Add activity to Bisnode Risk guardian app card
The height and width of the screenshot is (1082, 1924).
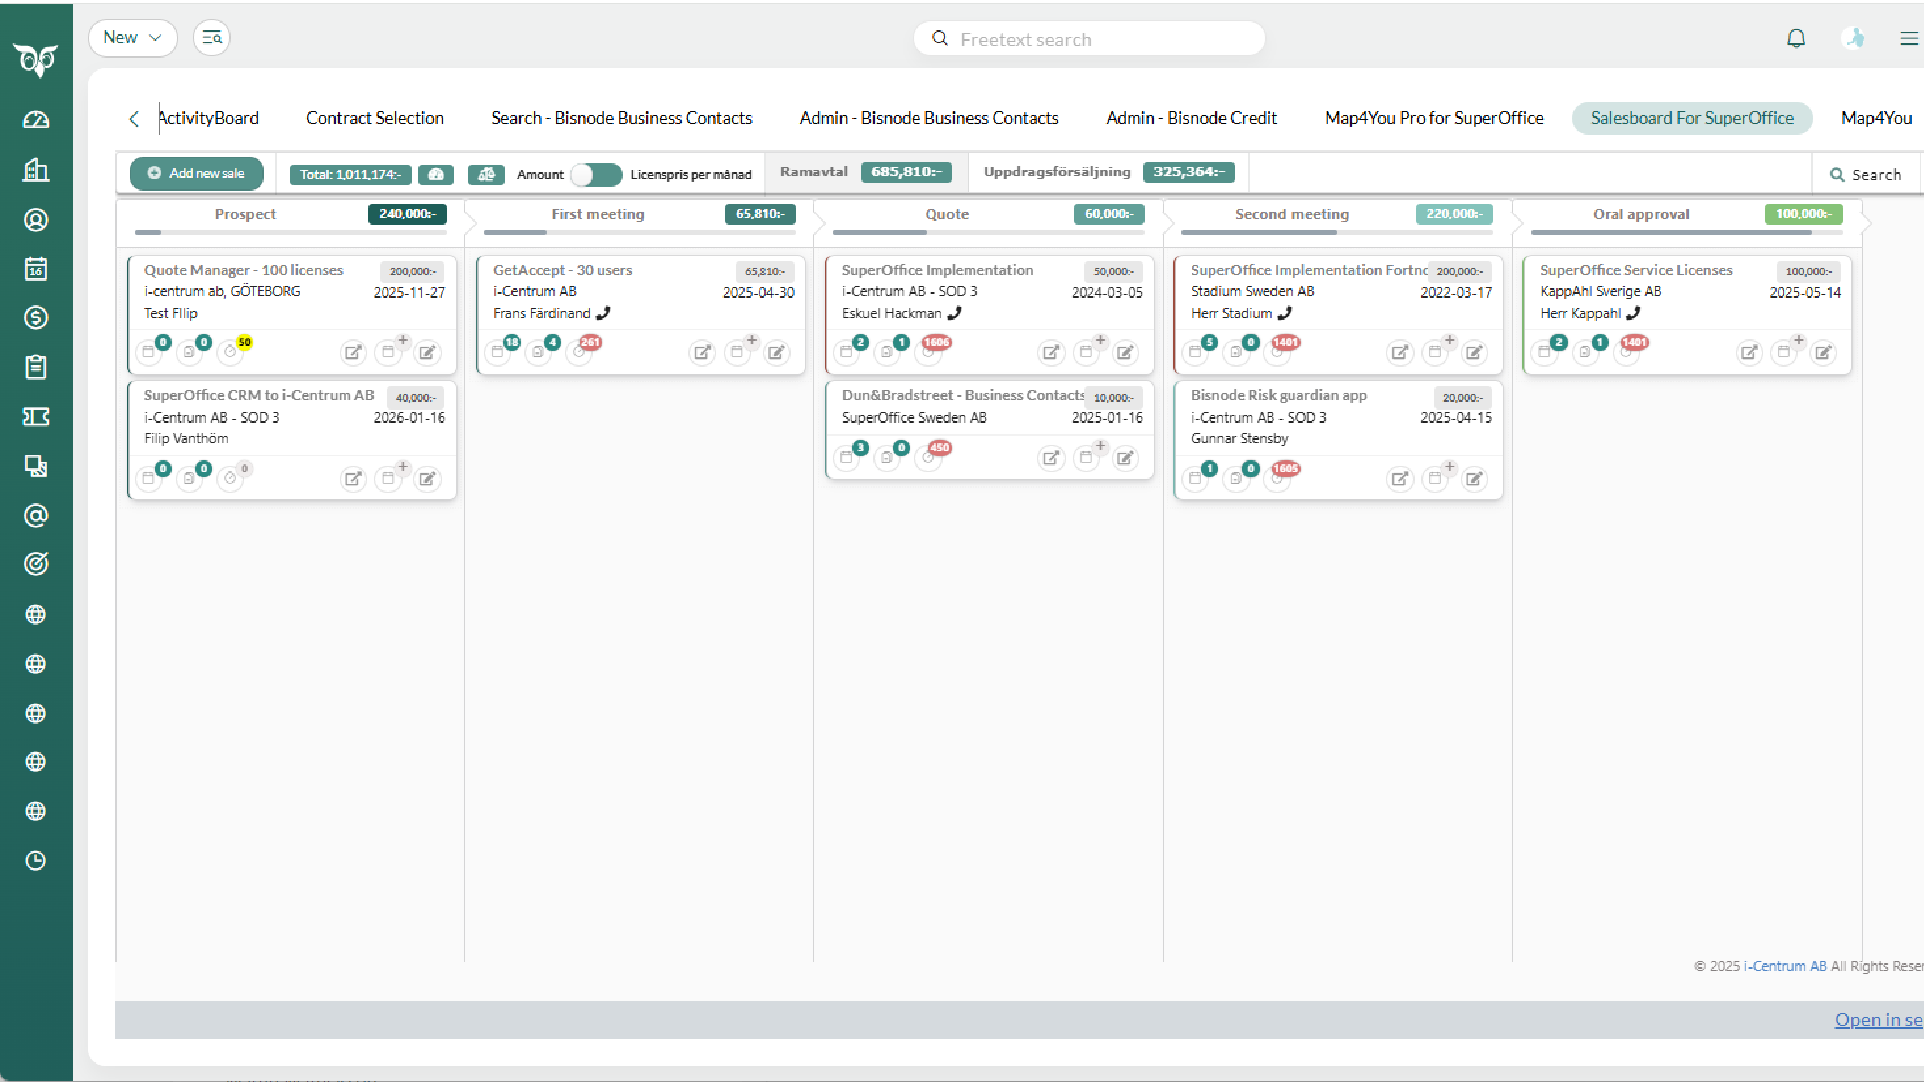1437,478
